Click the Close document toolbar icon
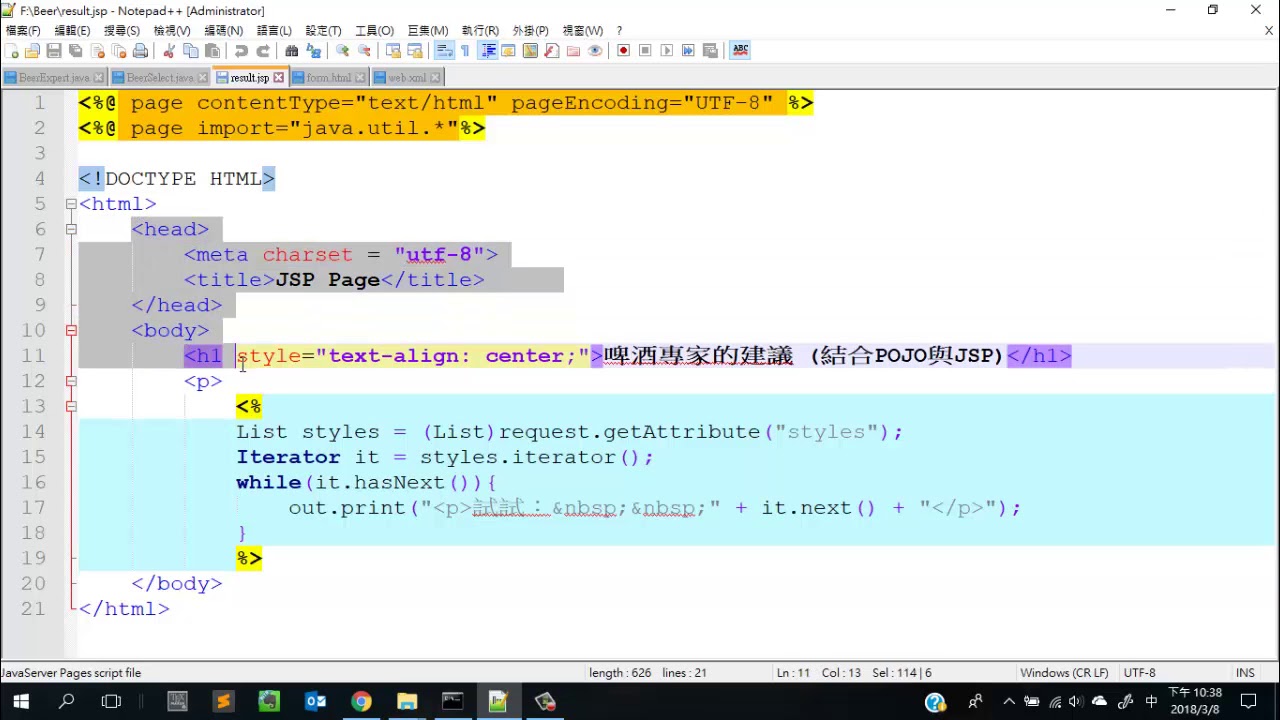The height and width of the screenshot is (720, 1280). coord(98,50)
